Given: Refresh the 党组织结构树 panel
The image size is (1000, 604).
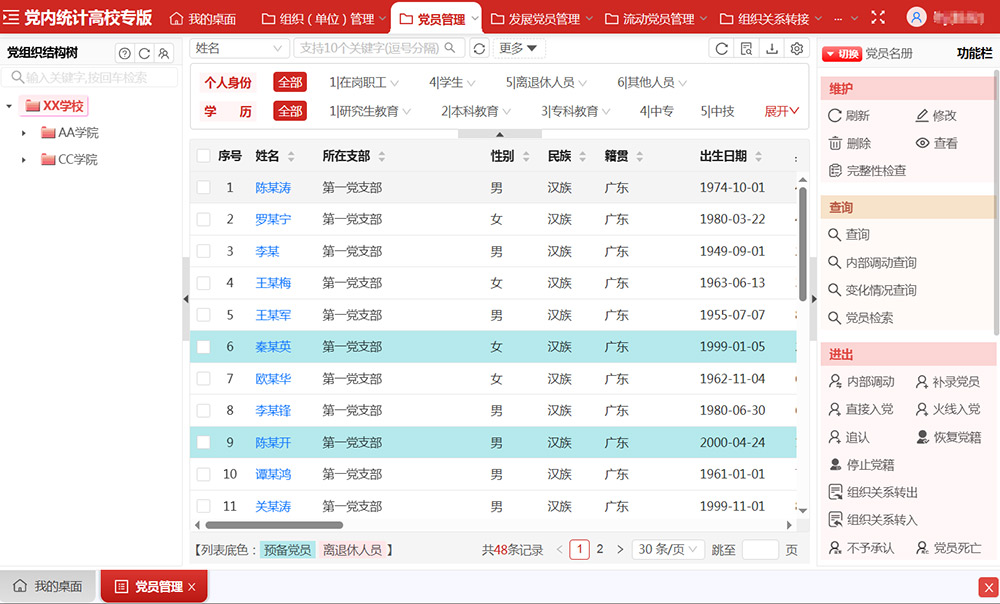Looking at the screenshot, I should 145,54.
